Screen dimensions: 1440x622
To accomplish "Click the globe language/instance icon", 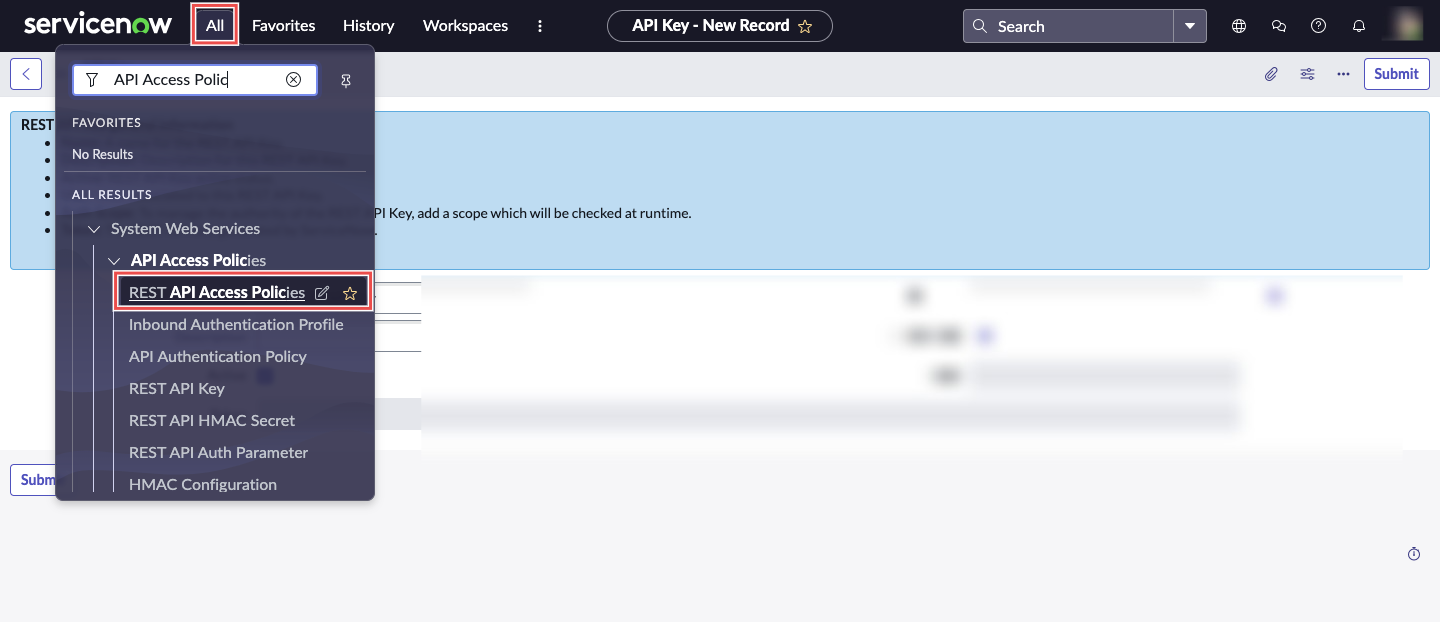I will (1238, 25).
